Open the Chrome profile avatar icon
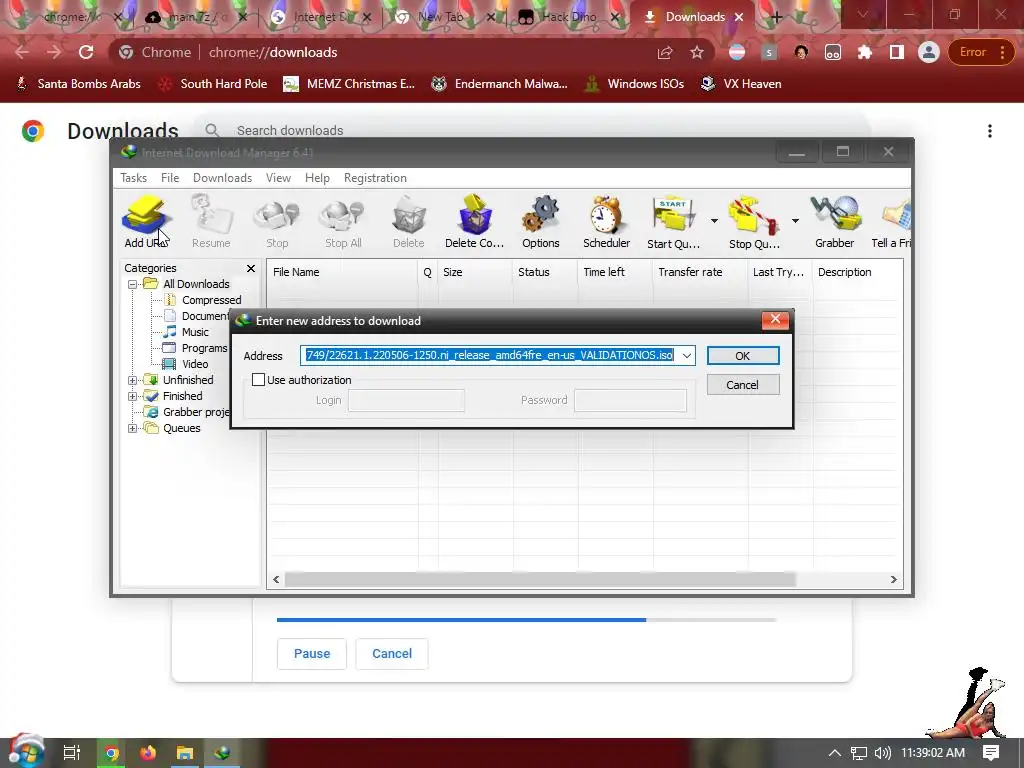Screen dimensions: 1024x768 coord(928,52)
